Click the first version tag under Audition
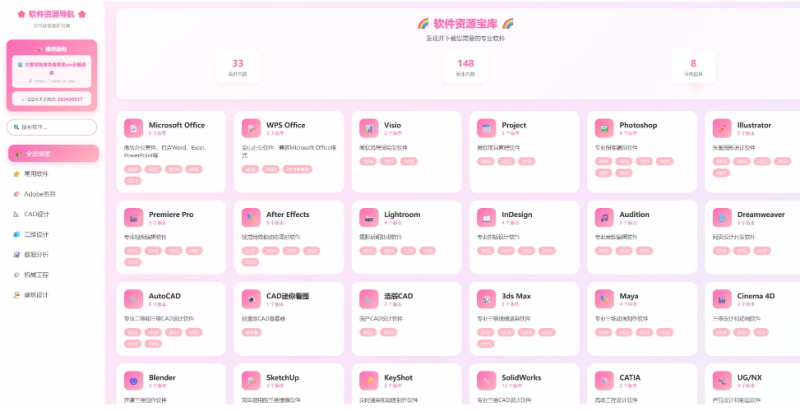Screen dimensions: 800x411 604,251
